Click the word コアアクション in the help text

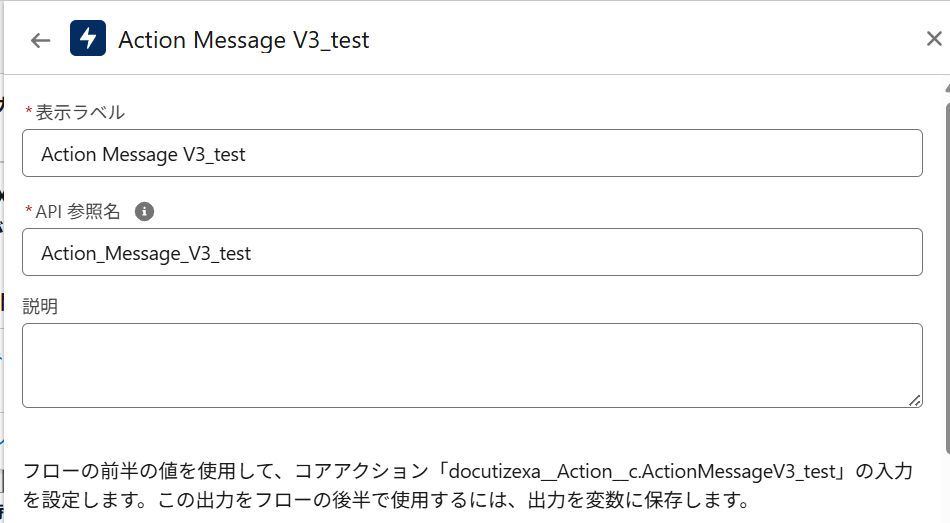368,470
